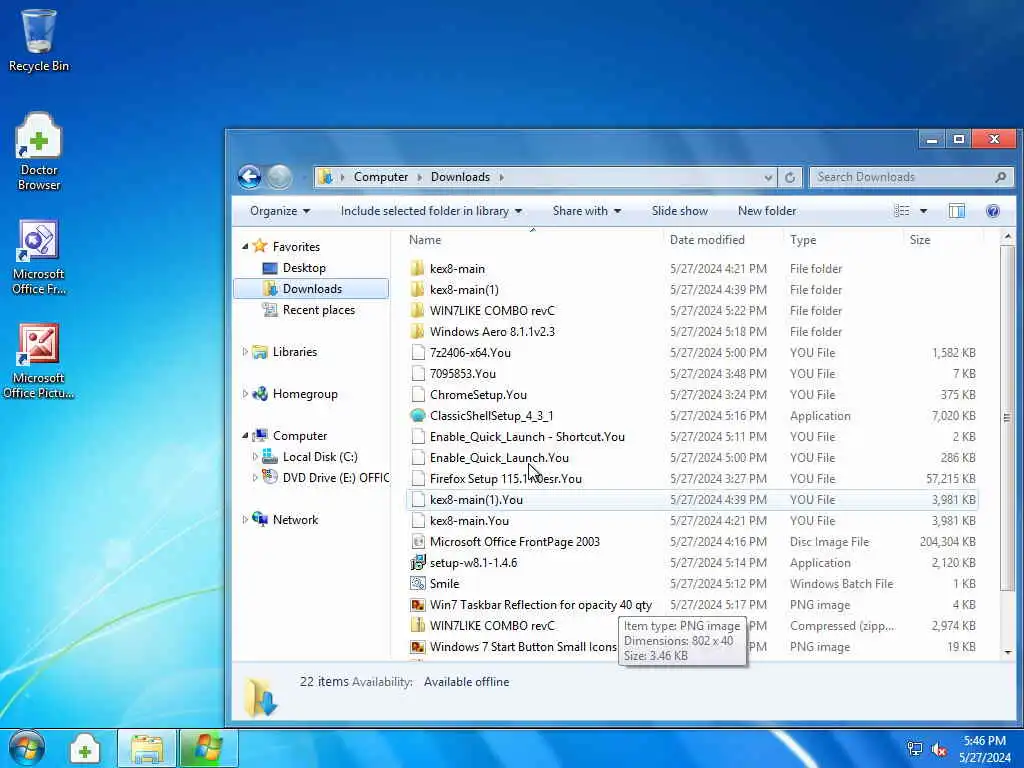
Task: Open the address bar history dropdown
Action: [x=768, y=177]
